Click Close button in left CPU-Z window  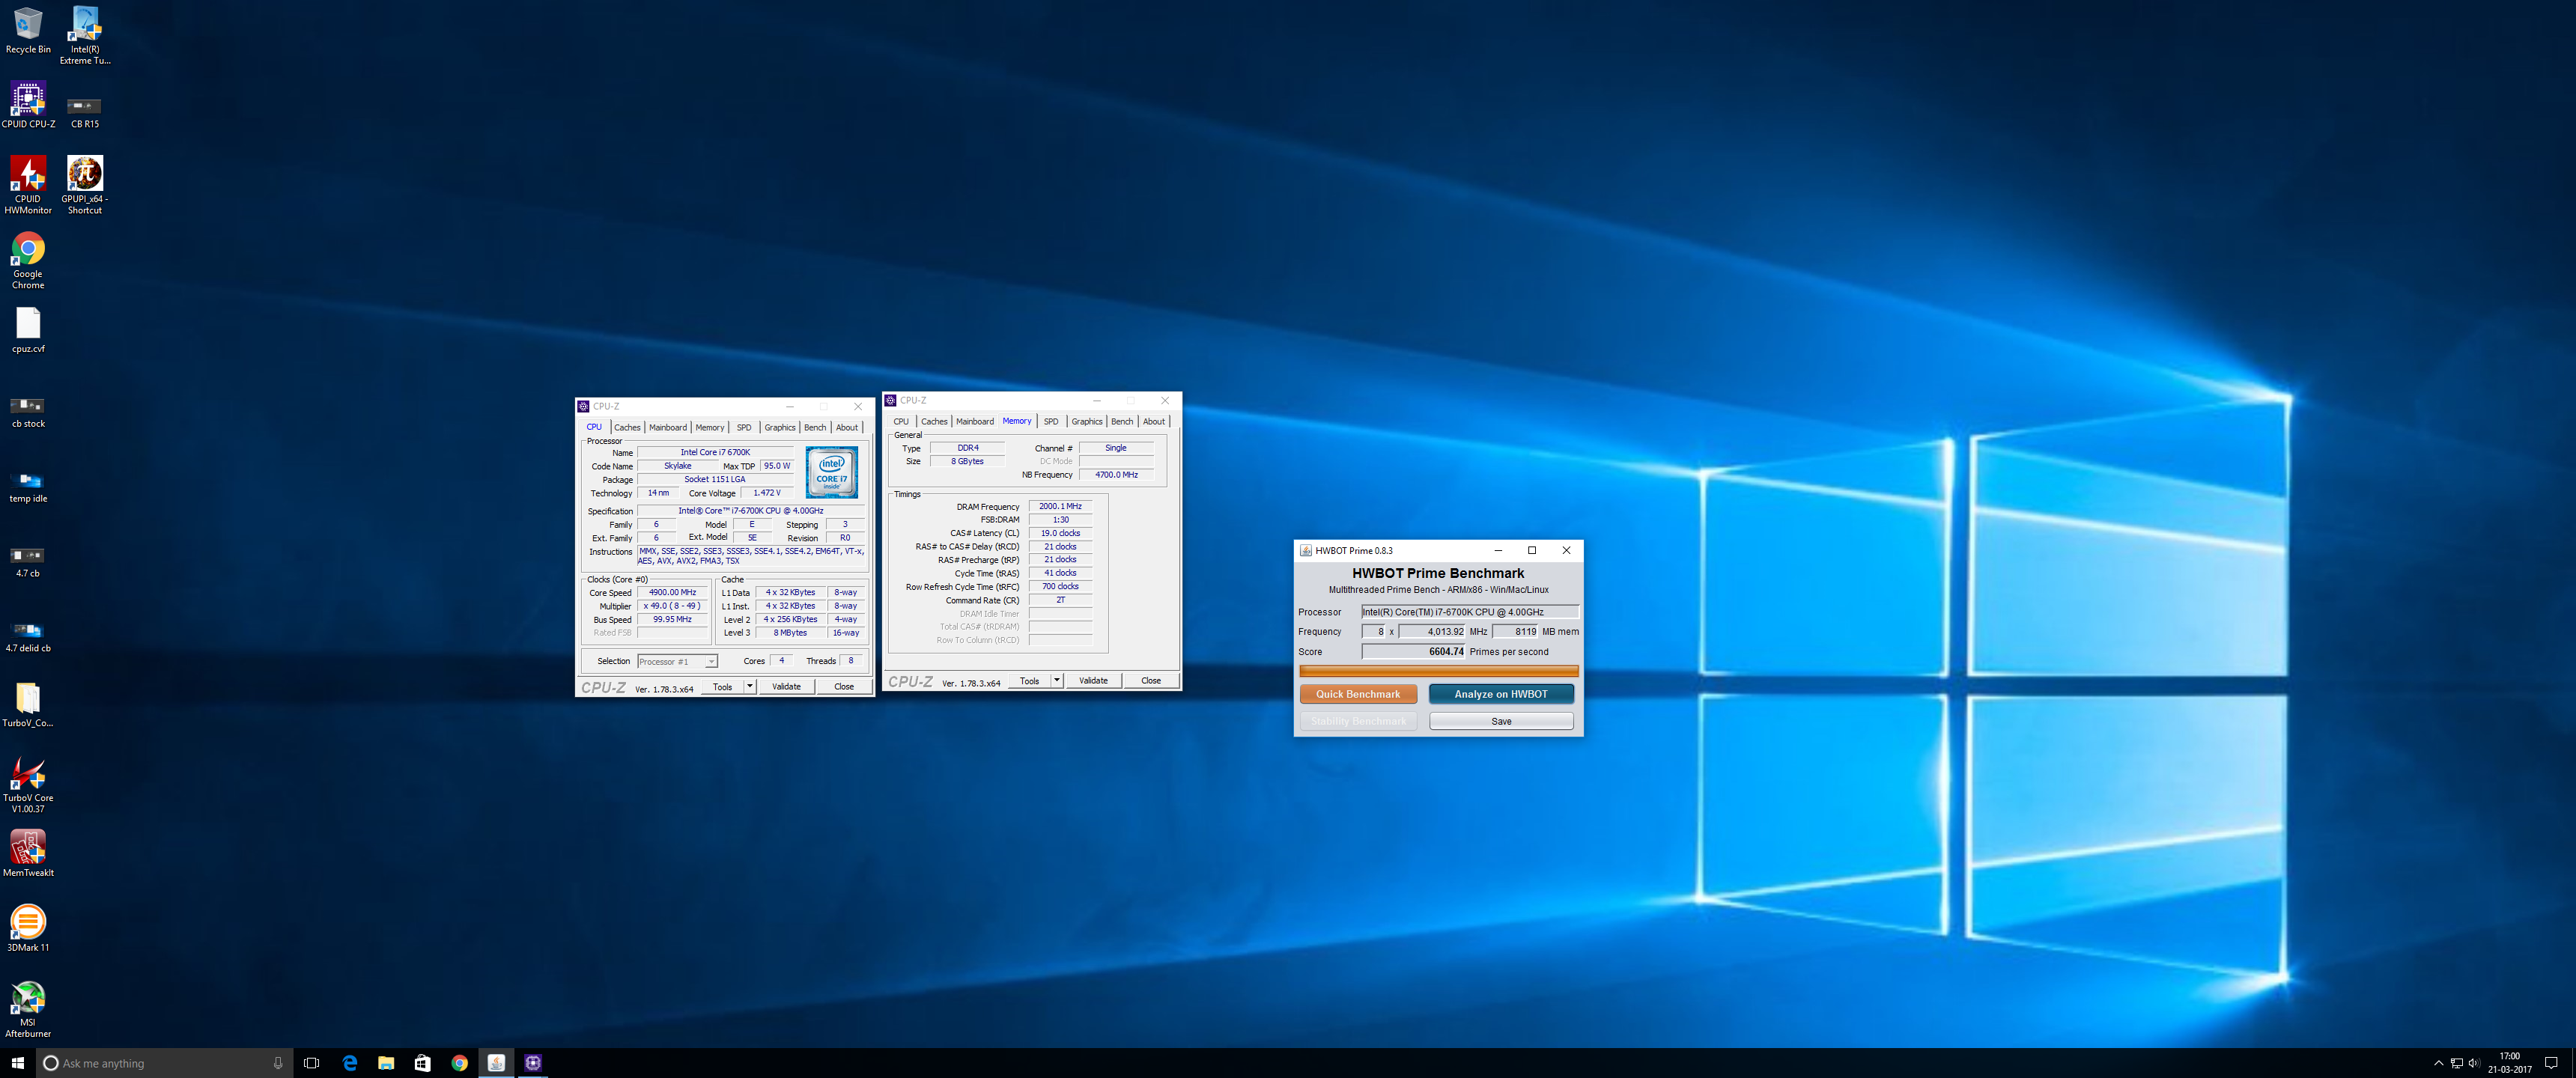(844, 687)
